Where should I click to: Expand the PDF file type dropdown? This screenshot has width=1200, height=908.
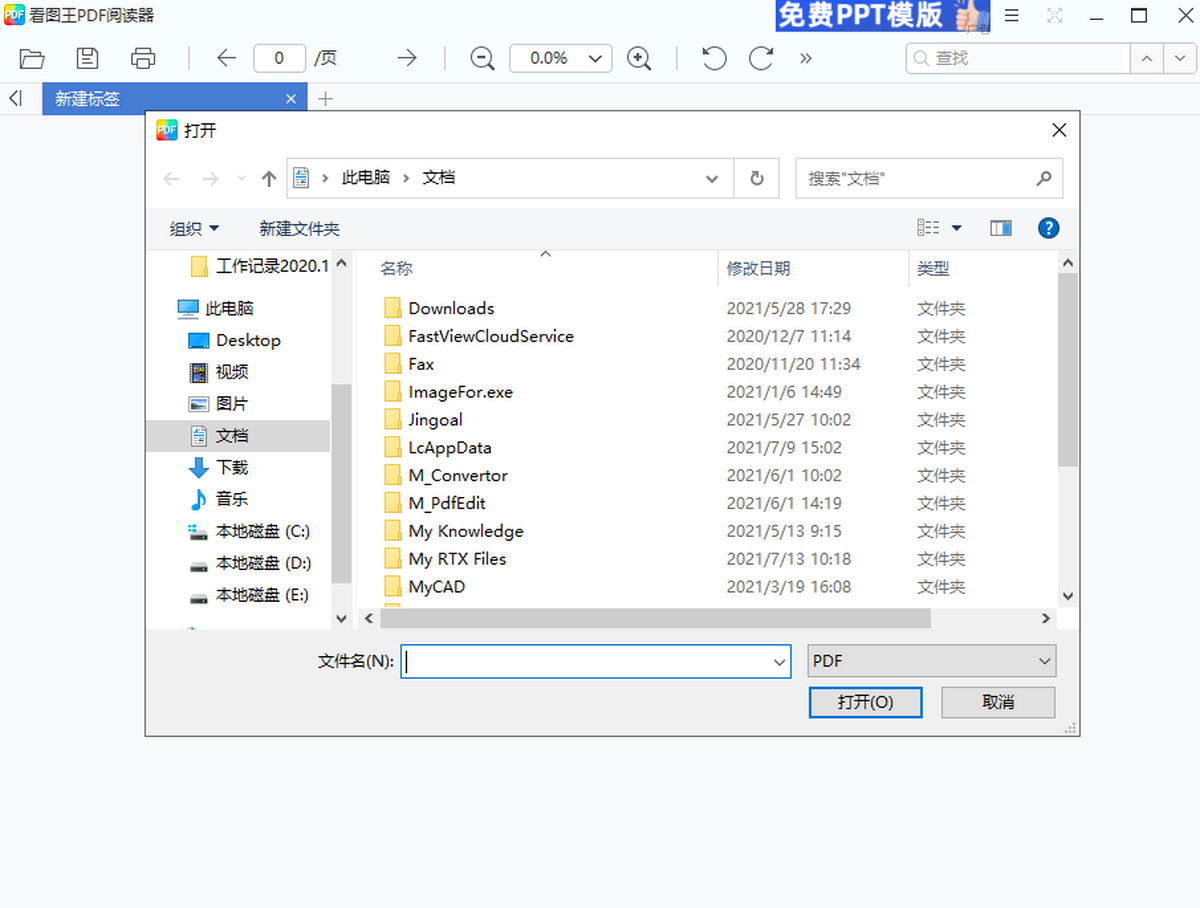pos(931,661)
